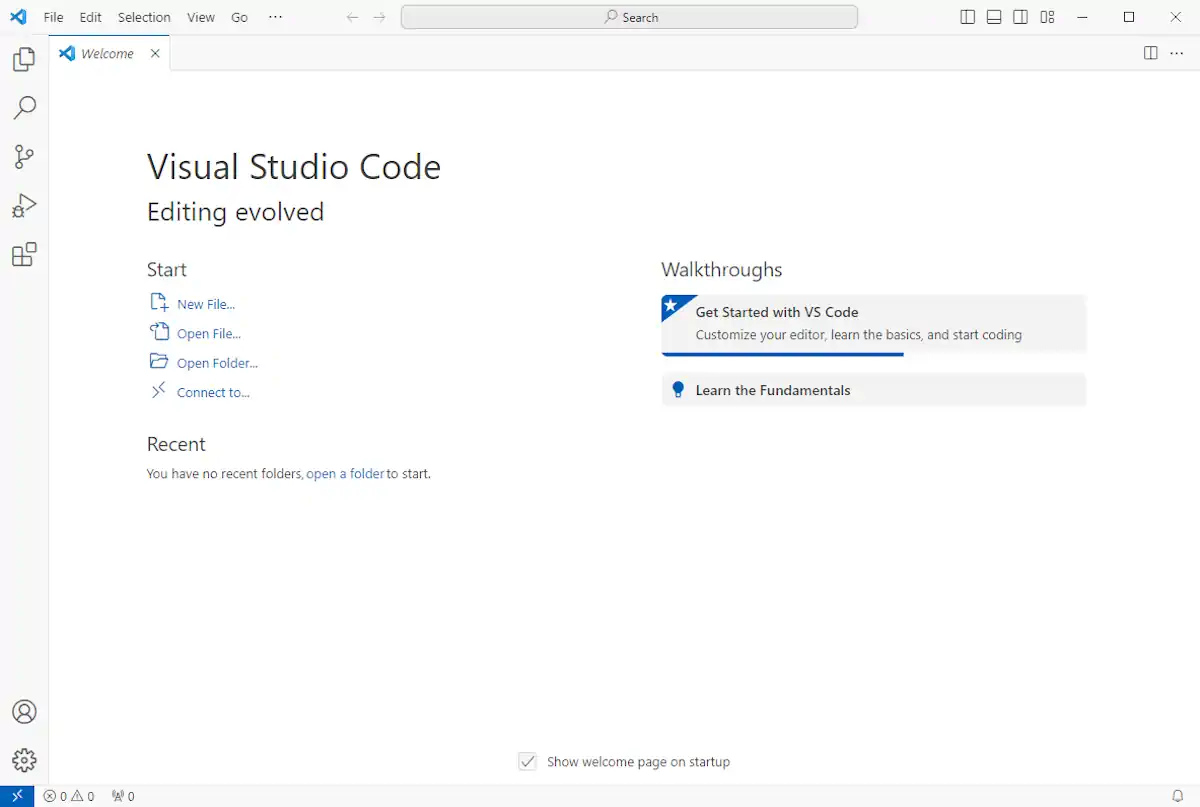Open the Search view

tap(24, 108)
